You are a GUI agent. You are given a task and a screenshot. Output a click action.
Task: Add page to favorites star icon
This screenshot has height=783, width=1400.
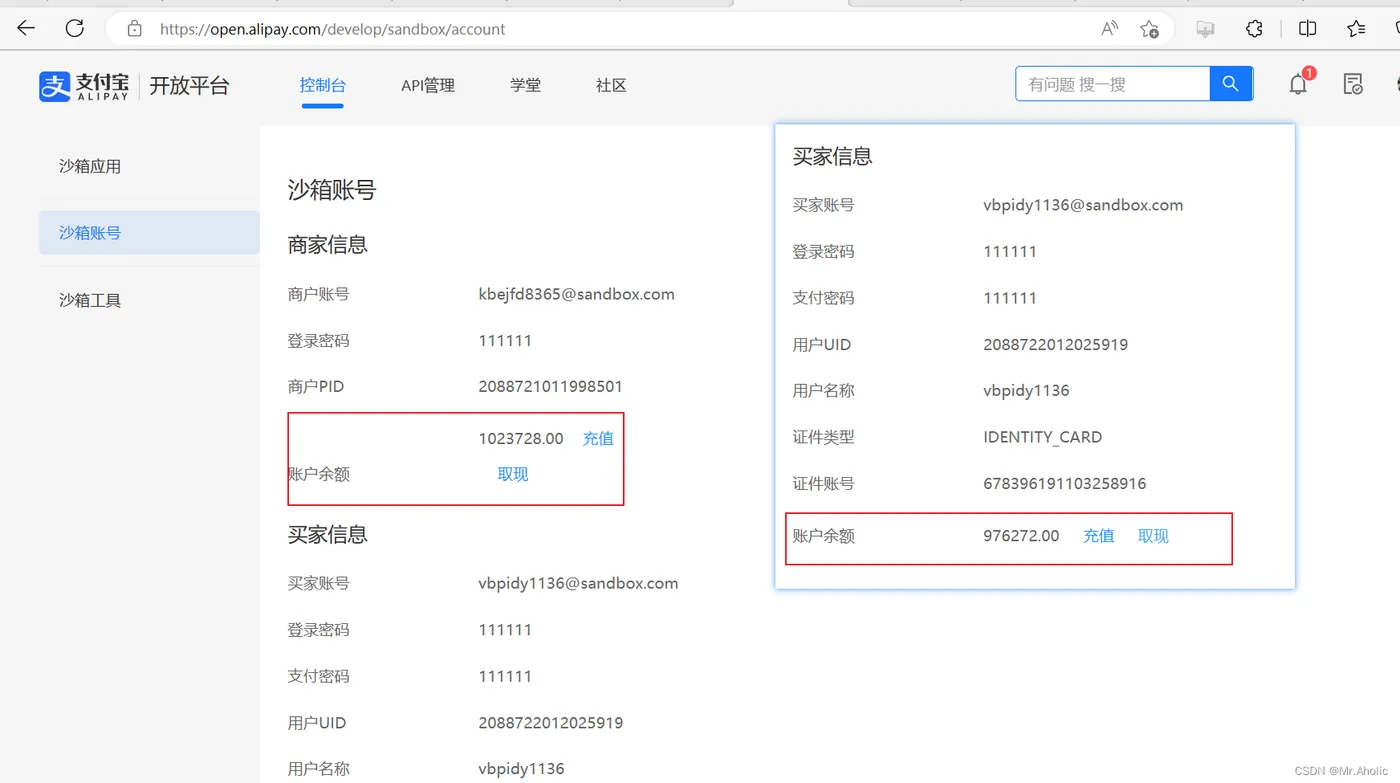[1150, 29]
